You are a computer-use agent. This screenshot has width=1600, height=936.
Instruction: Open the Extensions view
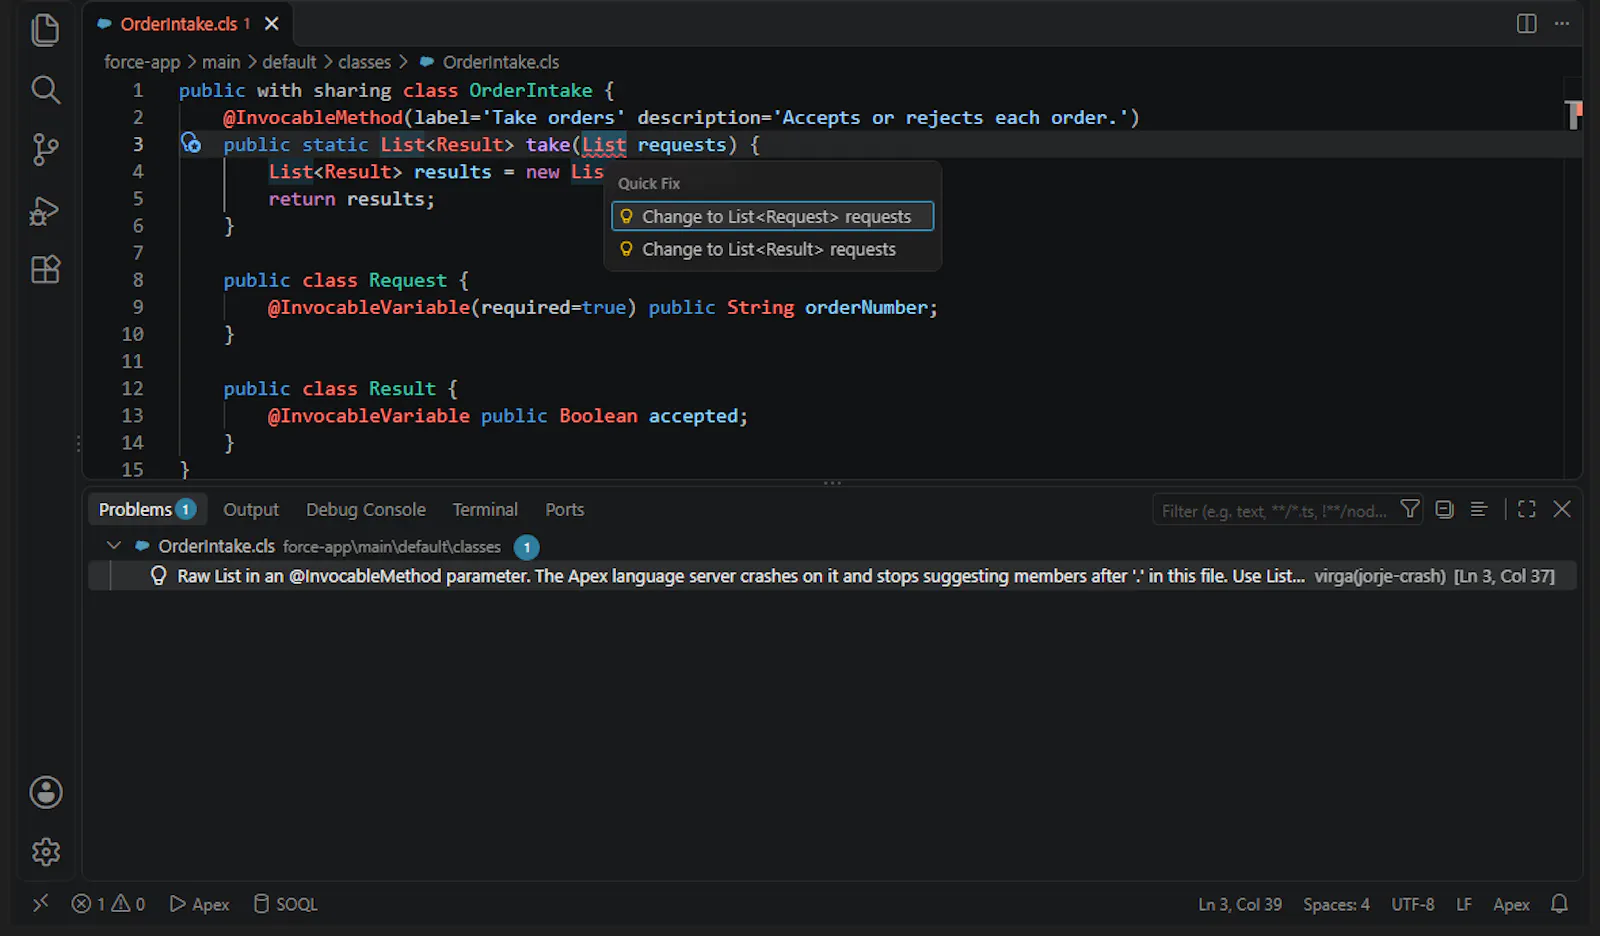[x=46, y=270]
